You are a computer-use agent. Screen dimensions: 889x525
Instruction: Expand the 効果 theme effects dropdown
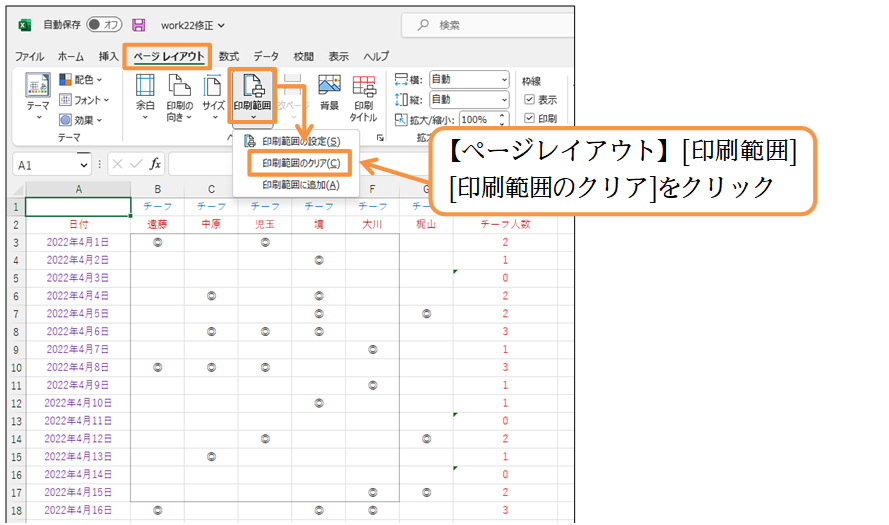click(x=81, y=120)
